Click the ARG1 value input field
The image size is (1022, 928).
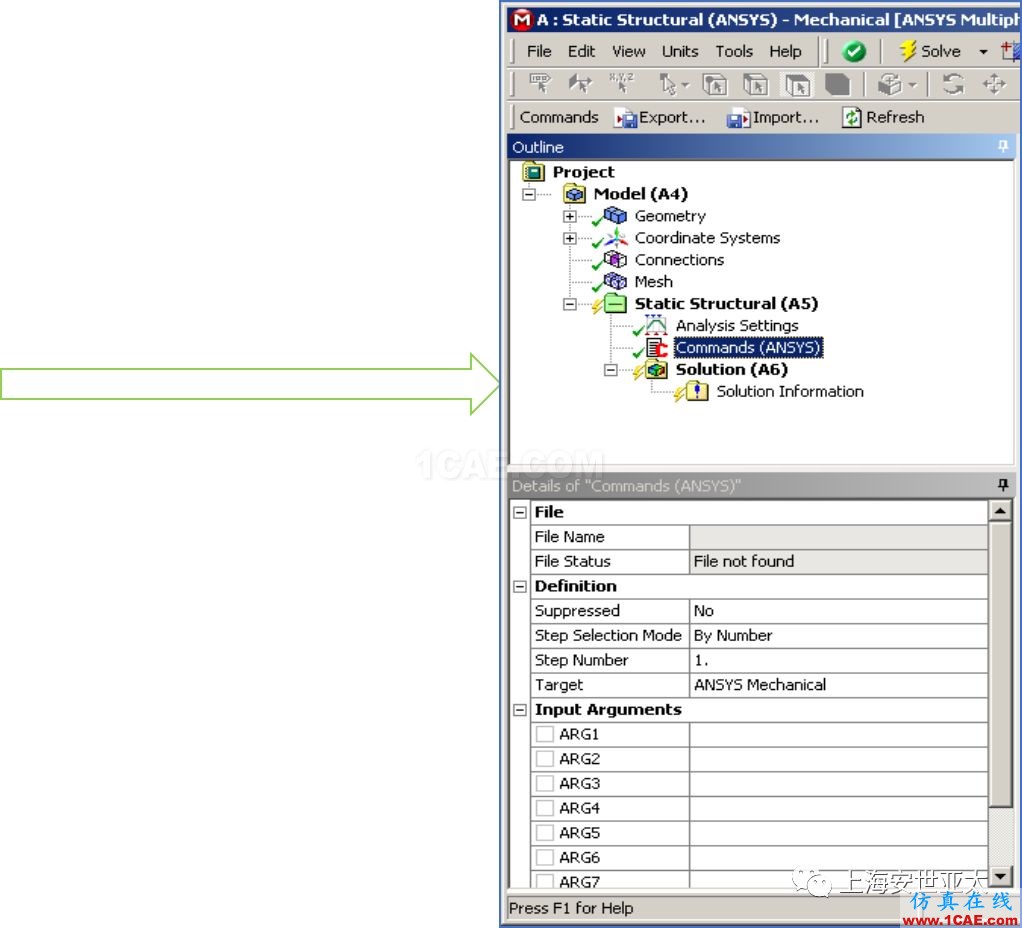(x=838, y=734)
